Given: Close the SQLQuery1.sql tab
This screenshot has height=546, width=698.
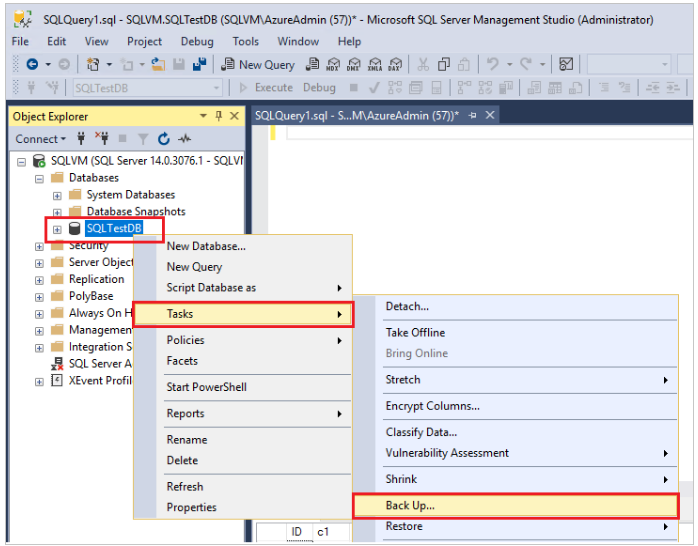Looking at the screenshot, I should coord(490,116).
